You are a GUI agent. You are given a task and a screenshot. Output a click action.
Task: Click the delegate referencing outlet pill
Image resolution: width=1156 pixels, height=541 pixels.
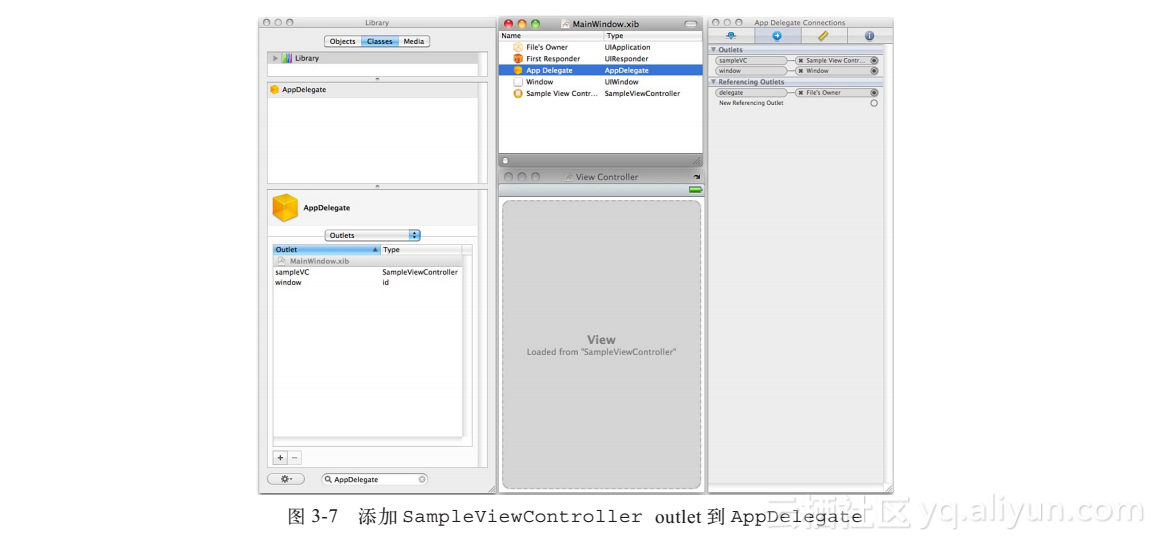(751, 93)
